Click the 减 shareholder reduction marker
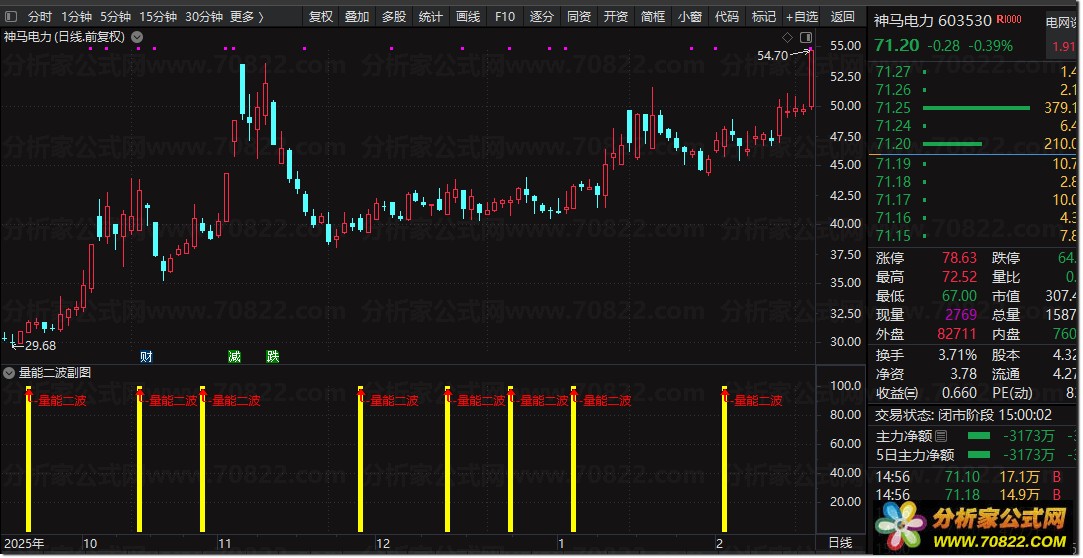1083x558 pixels. 235,356
